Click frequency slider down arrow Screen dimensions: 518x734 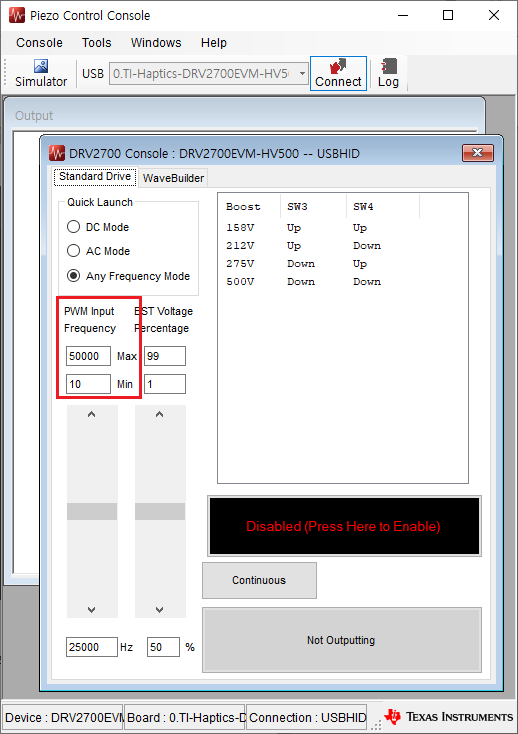pos(92,609)
